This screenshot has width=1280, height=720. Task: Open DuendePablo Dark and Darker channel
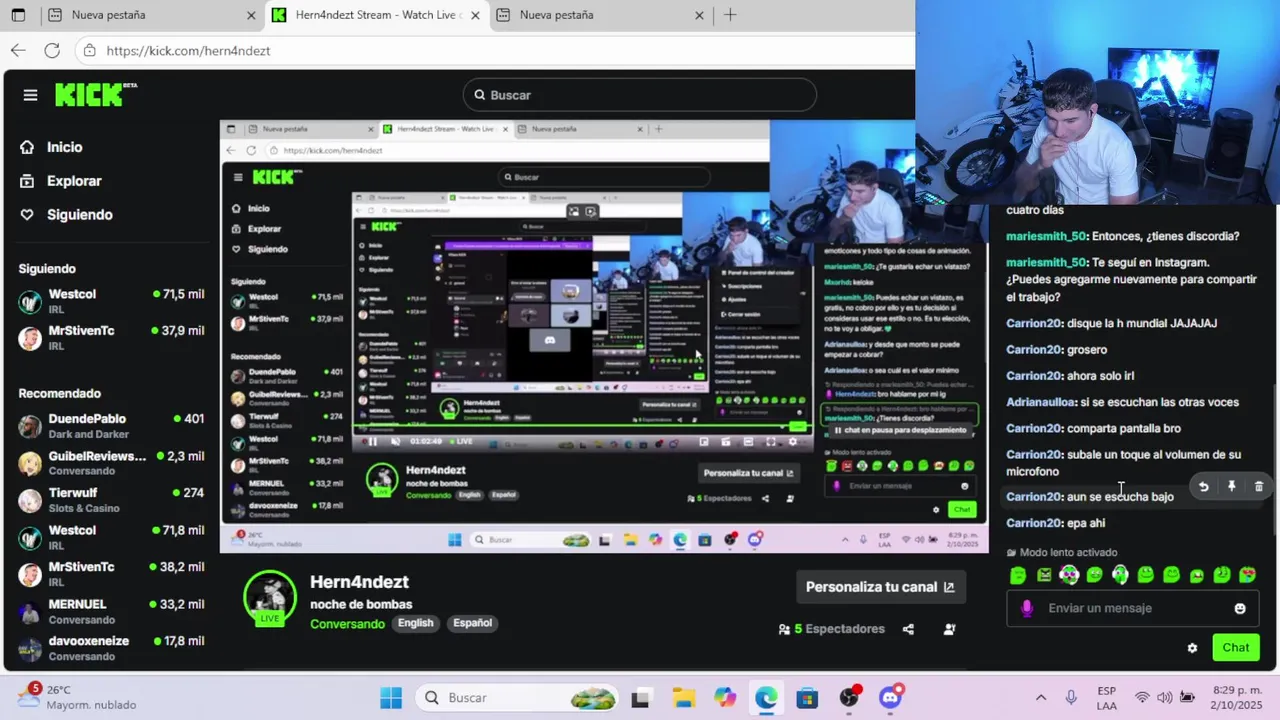111,426
